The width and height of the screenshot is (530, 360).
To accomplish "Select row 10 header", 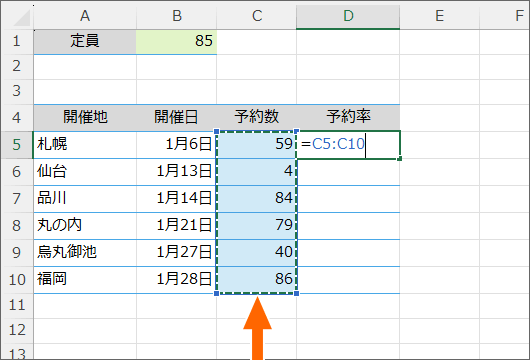I will pos(17,280).
